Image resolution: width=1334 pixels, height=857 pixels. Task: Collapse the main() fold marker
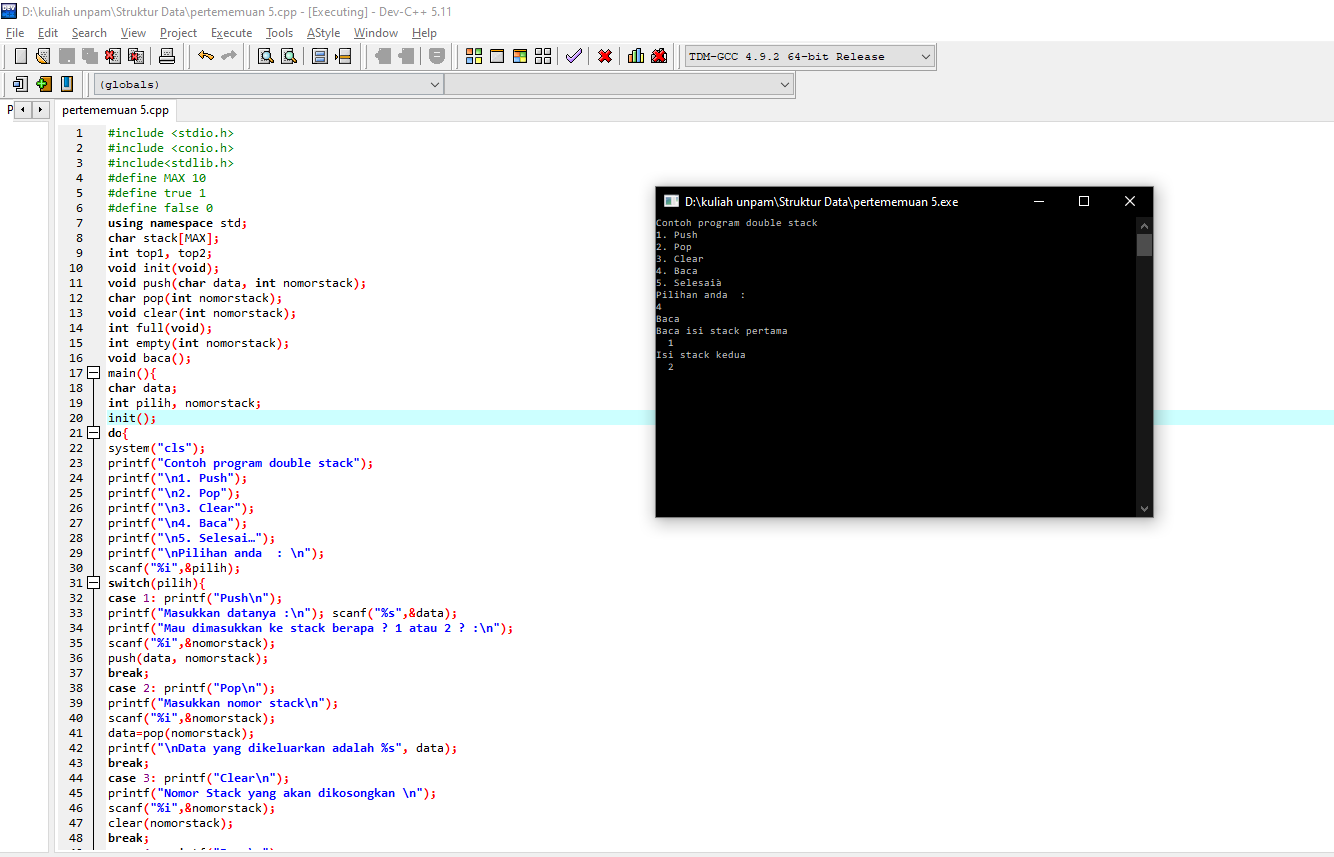click(x=94, y=373)
